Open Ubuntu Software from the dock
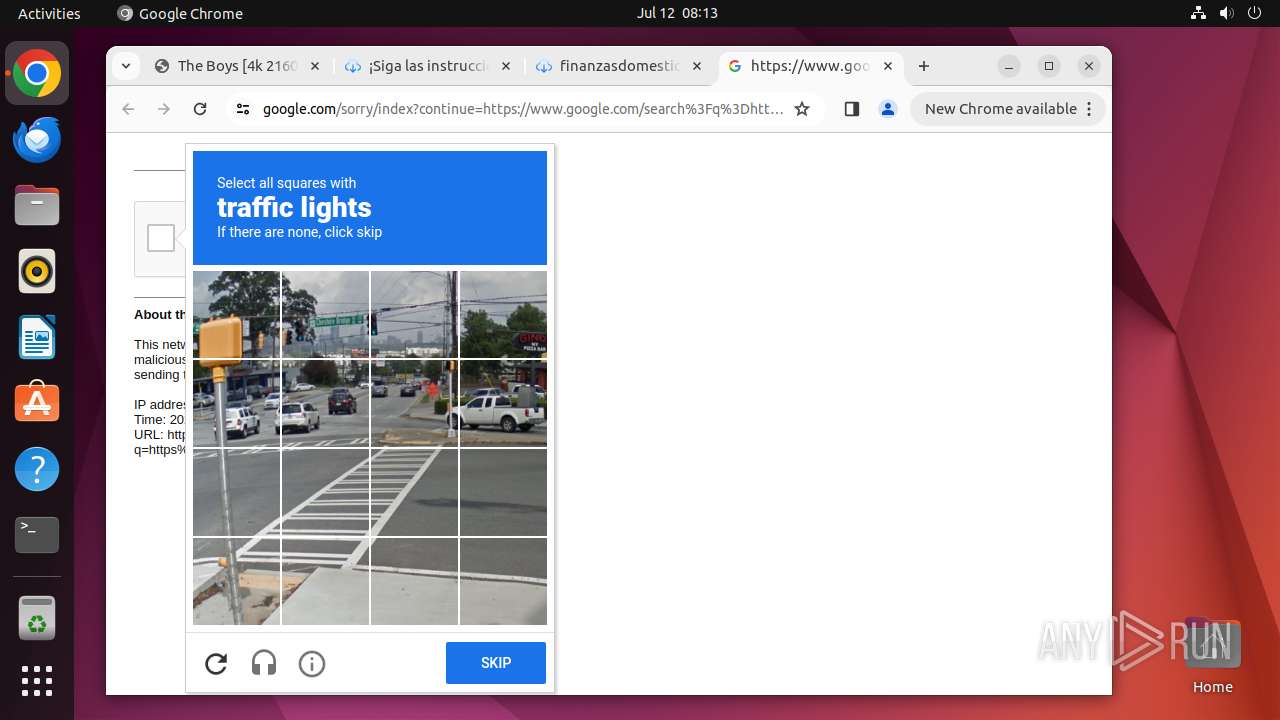1280x720 pixels. pos(37,403)
